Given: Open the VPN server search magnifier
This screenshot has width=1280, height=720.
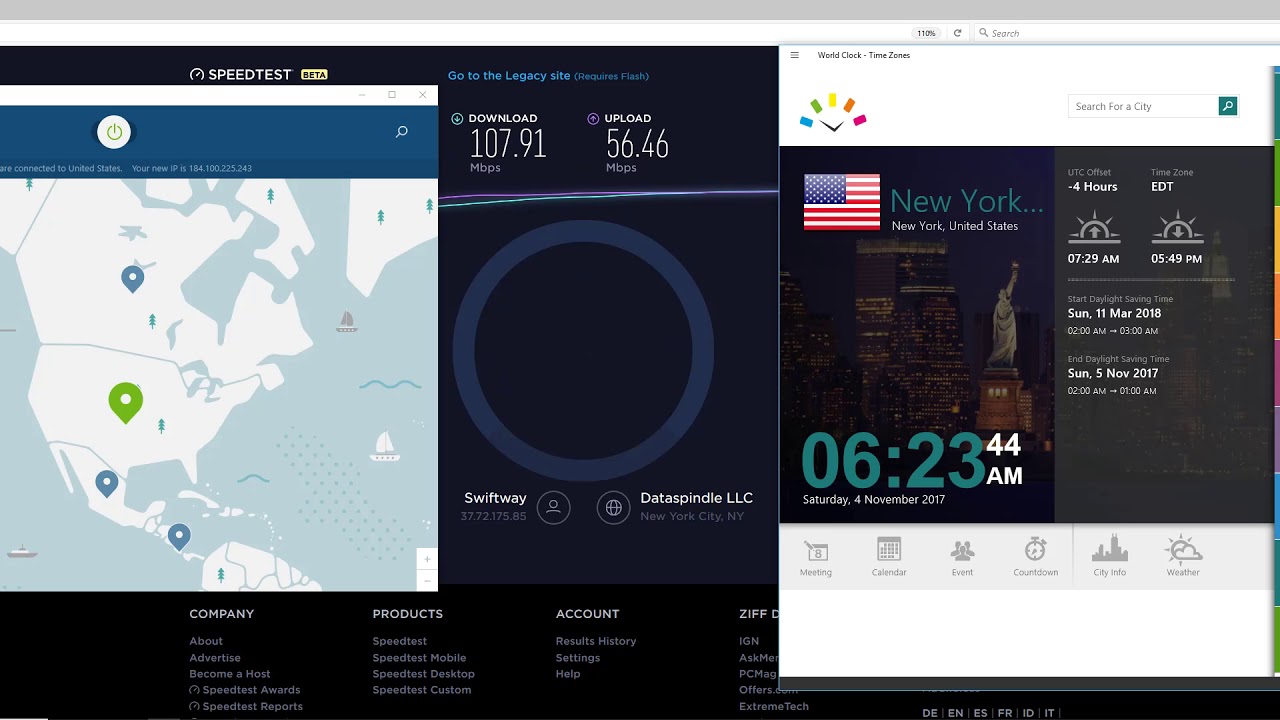Looking at the screenshot, I should tap(402, 132).
